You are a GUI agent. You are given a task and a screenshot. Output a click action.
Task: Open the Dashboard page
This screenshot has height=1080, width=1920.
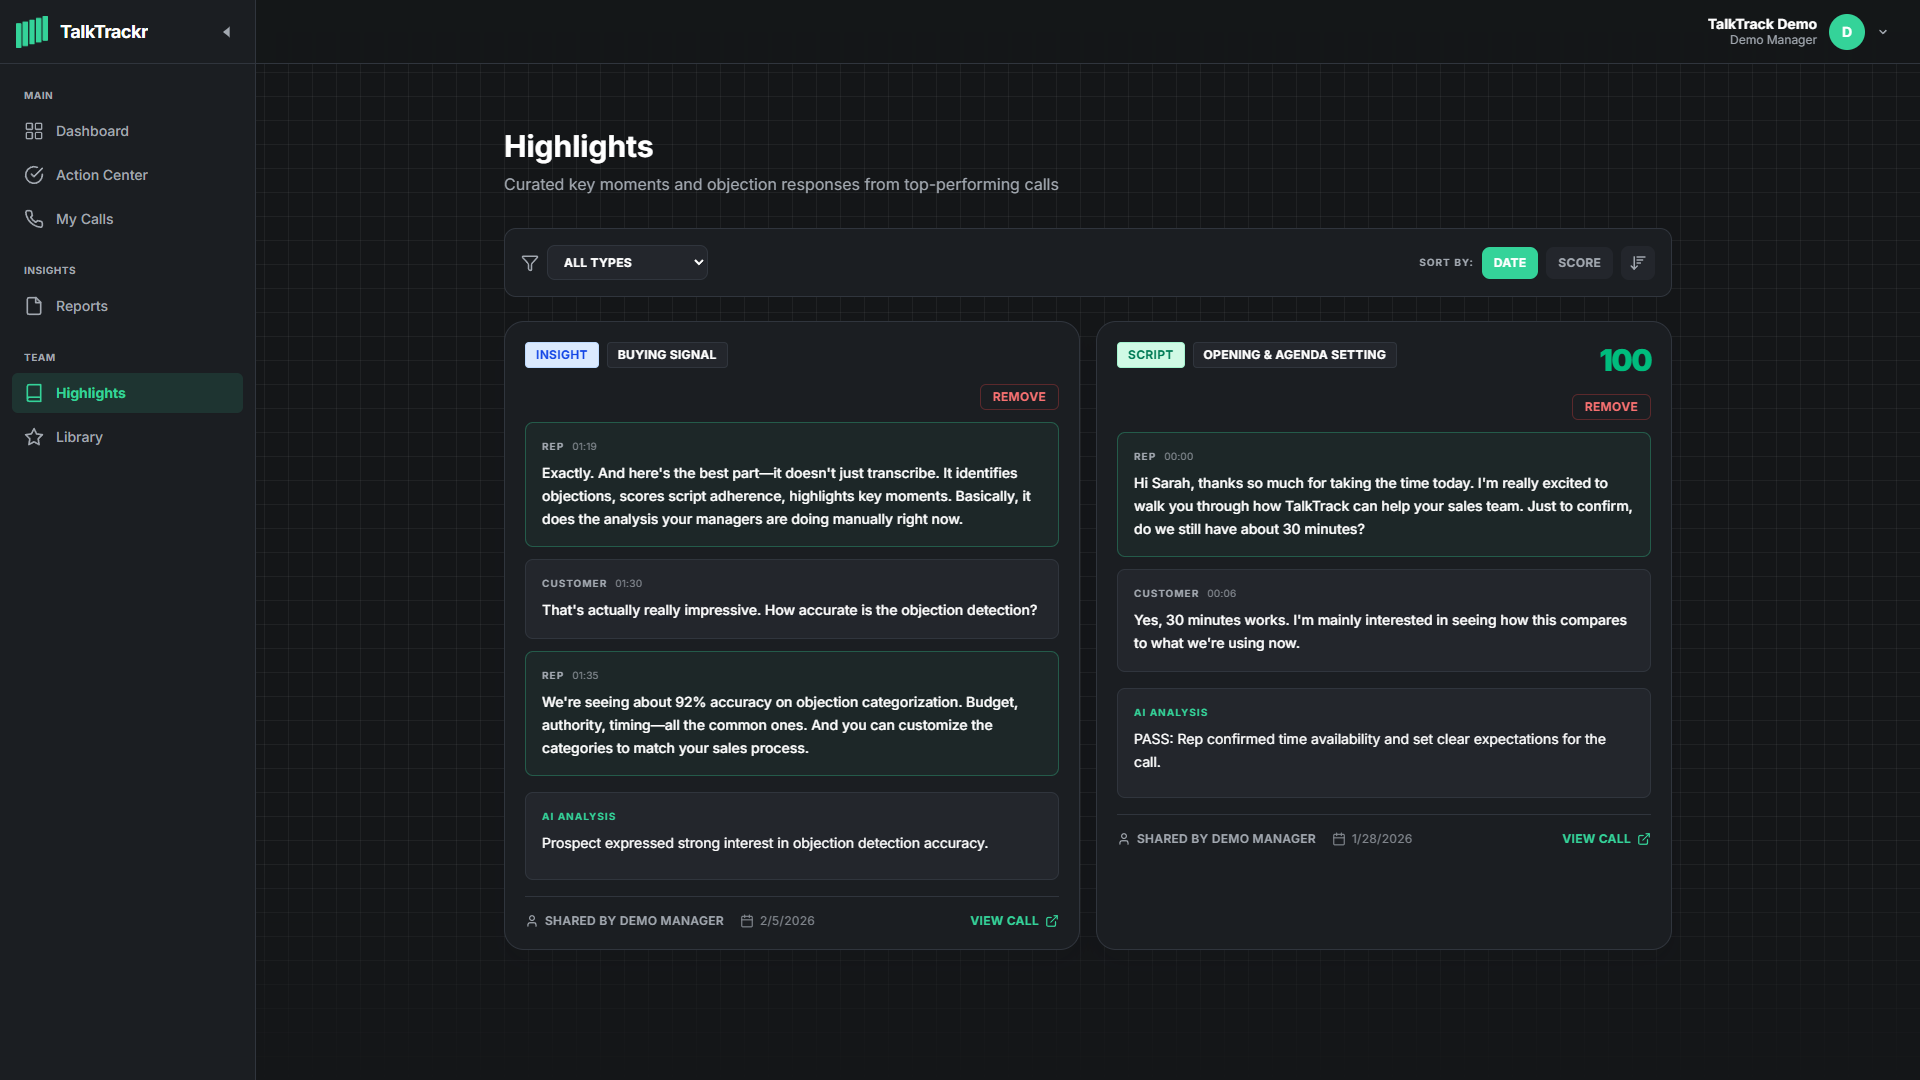[x=92, y=131]
